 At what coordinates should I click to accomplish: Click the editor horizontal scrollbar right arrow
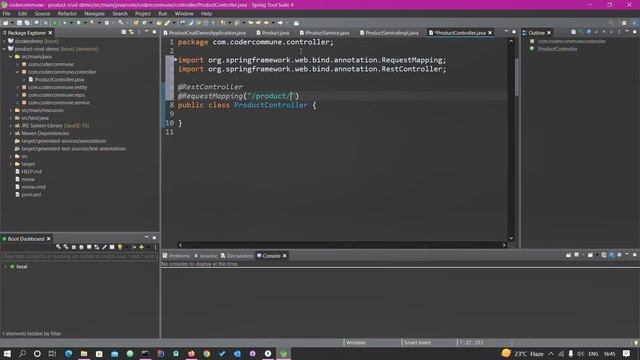tap(503, 245)
